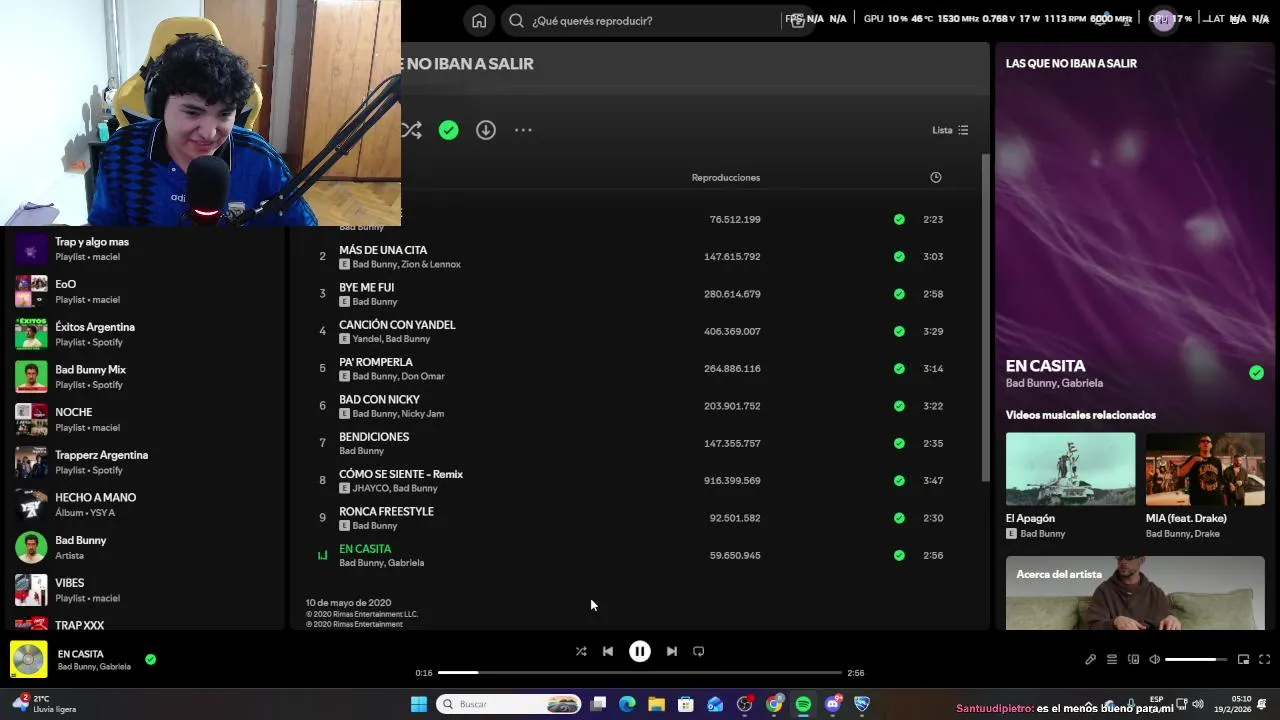Toggle repeat mode

699,651
